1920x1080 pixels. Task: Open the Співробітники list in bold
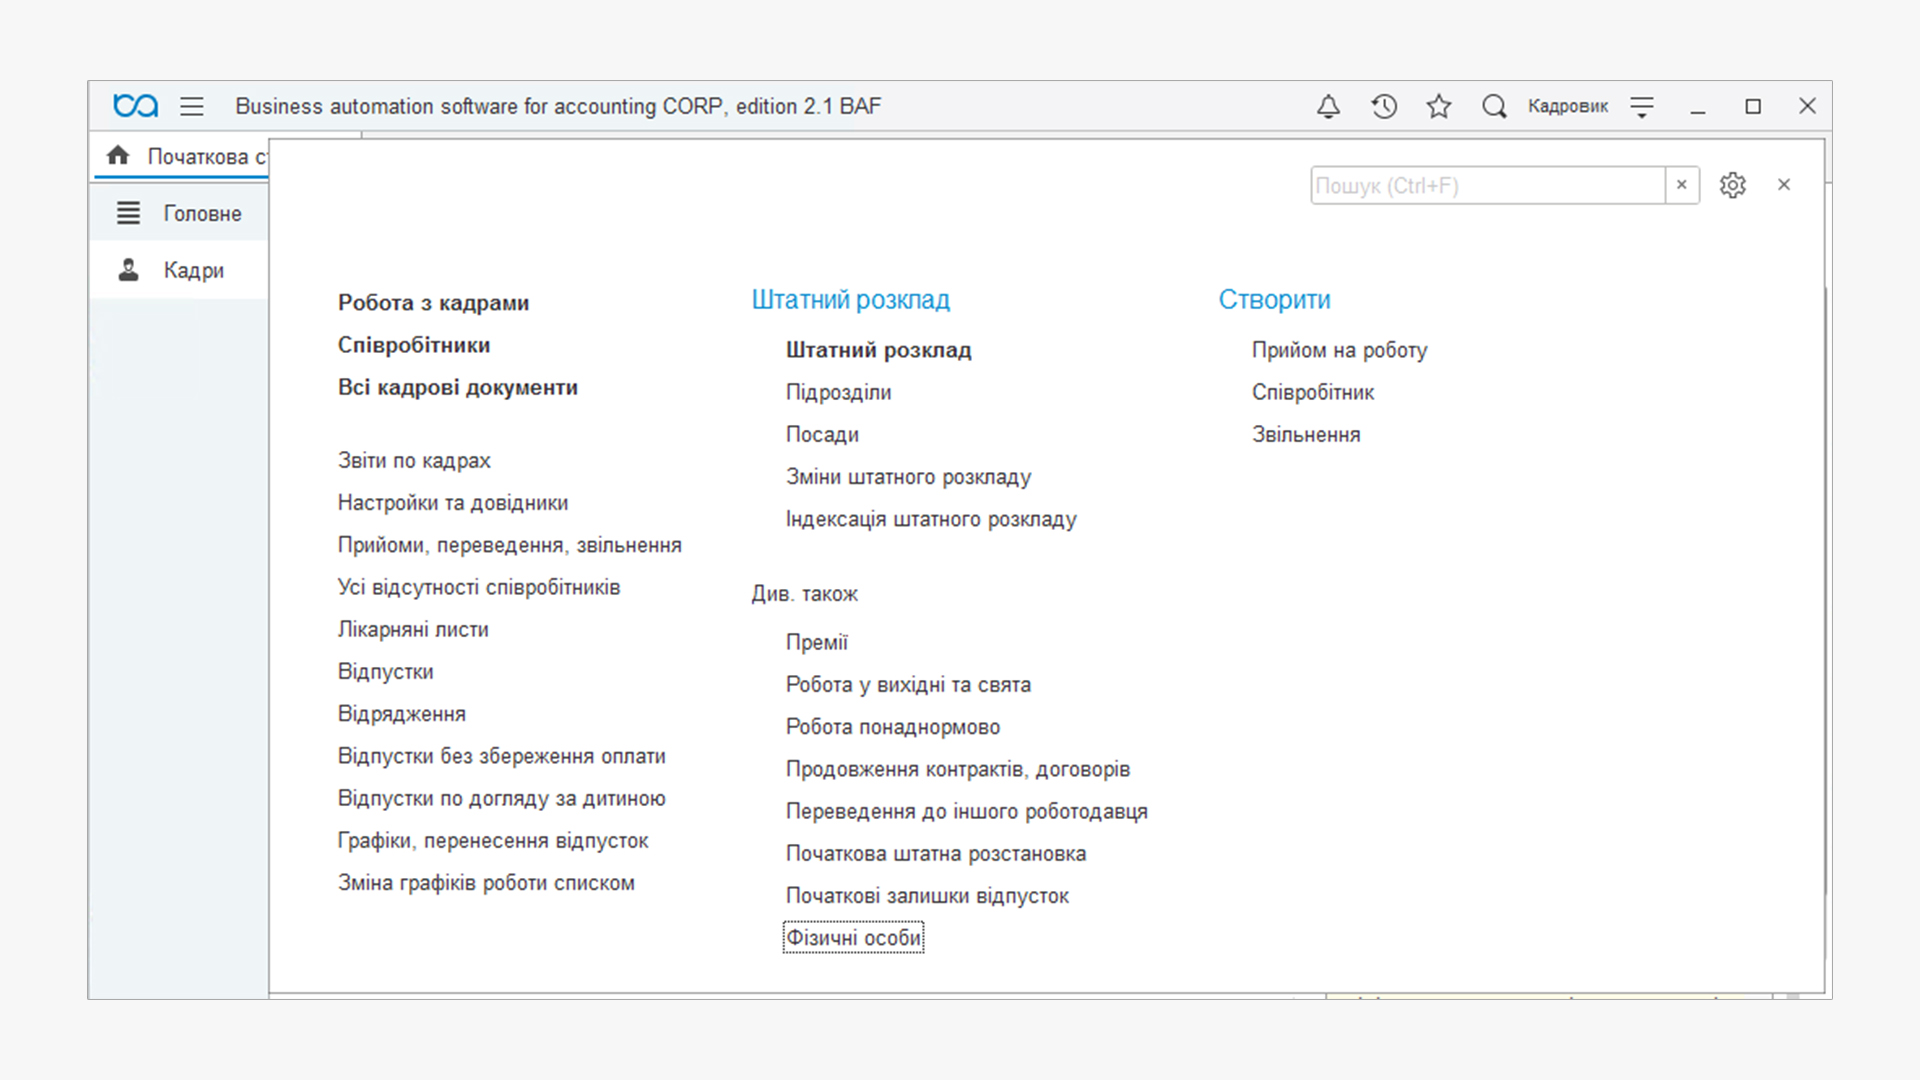pos(414,345)
